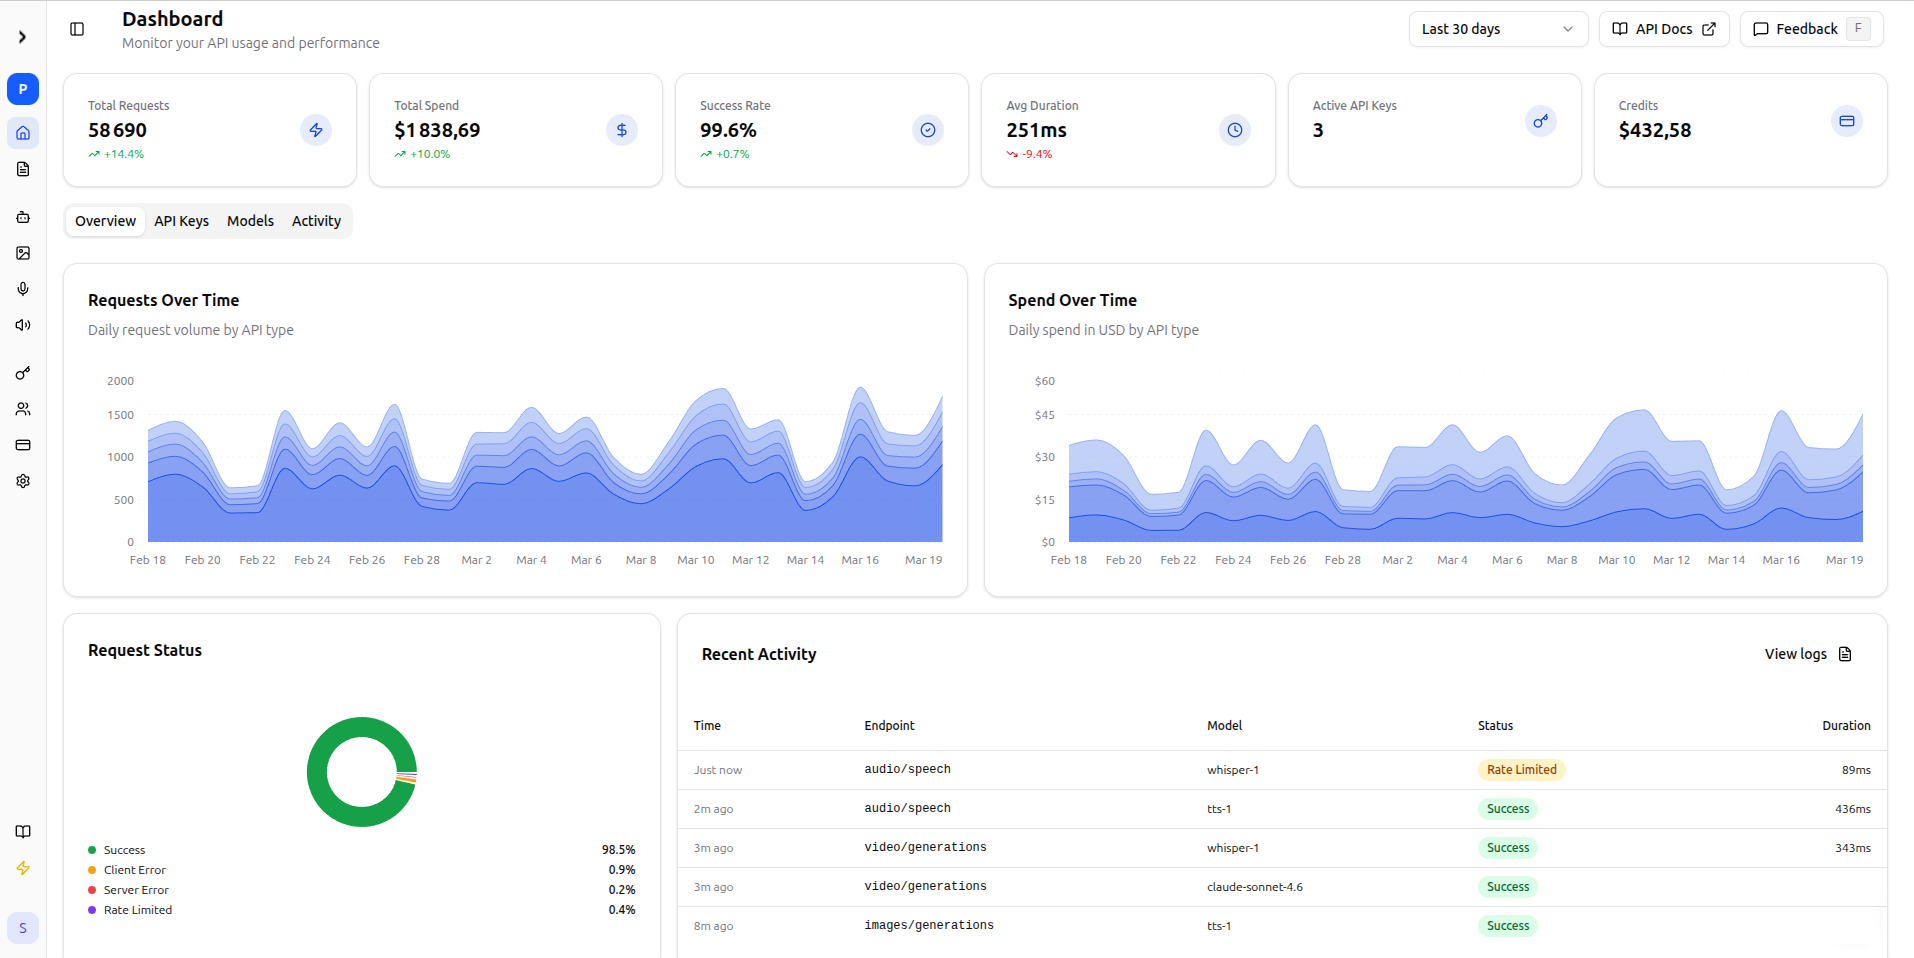Select the audio speech icon in sidebar
Screen dimensions: 1914x958
[x=22, y=325]
